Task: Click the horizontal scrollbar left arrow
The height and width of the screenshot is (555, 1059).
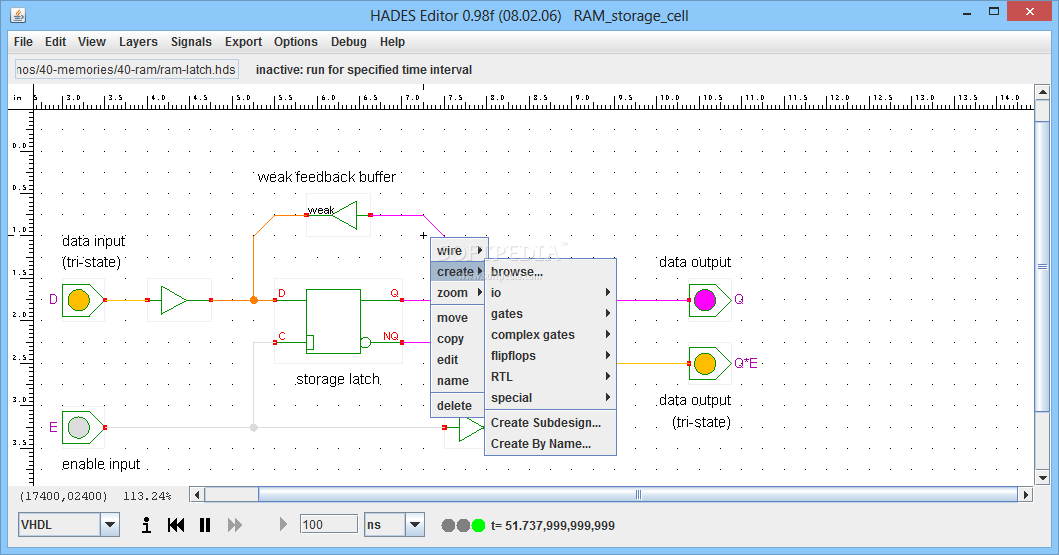Action: (x=197, y=495)
